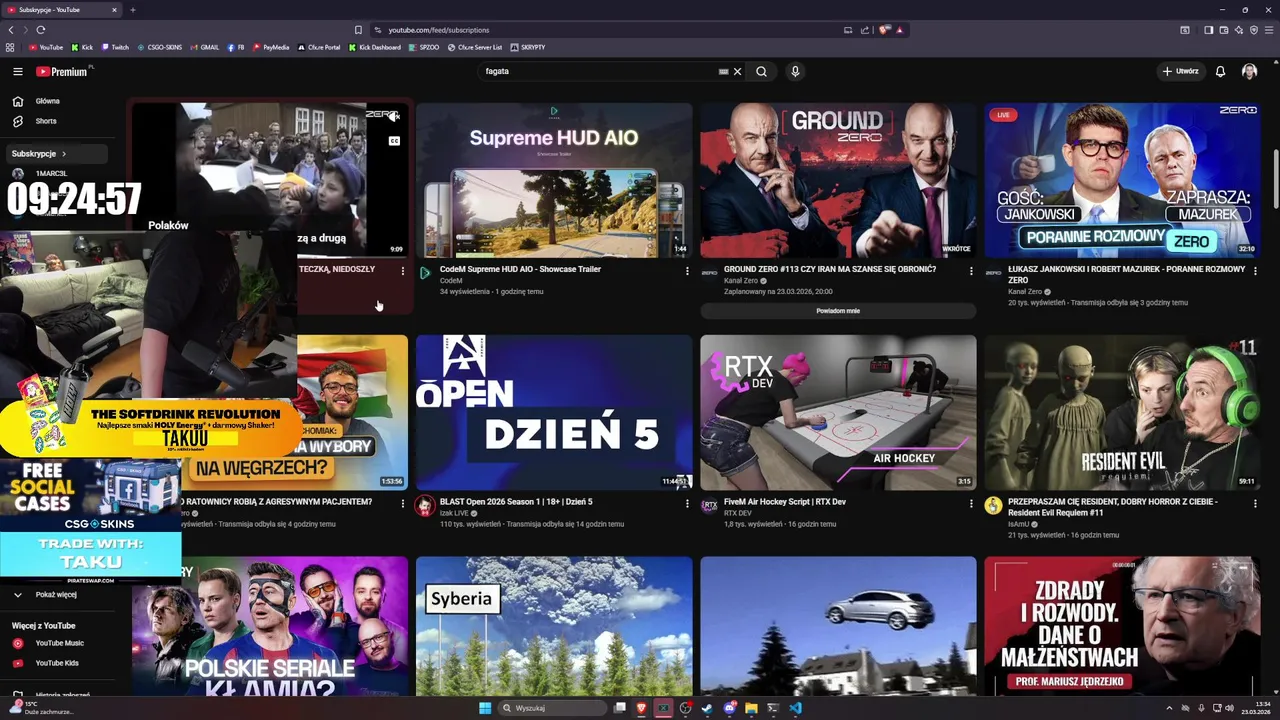1280x720 pixels.
Task: Open the Windows Start button
Action: click(x=485, y=708)
